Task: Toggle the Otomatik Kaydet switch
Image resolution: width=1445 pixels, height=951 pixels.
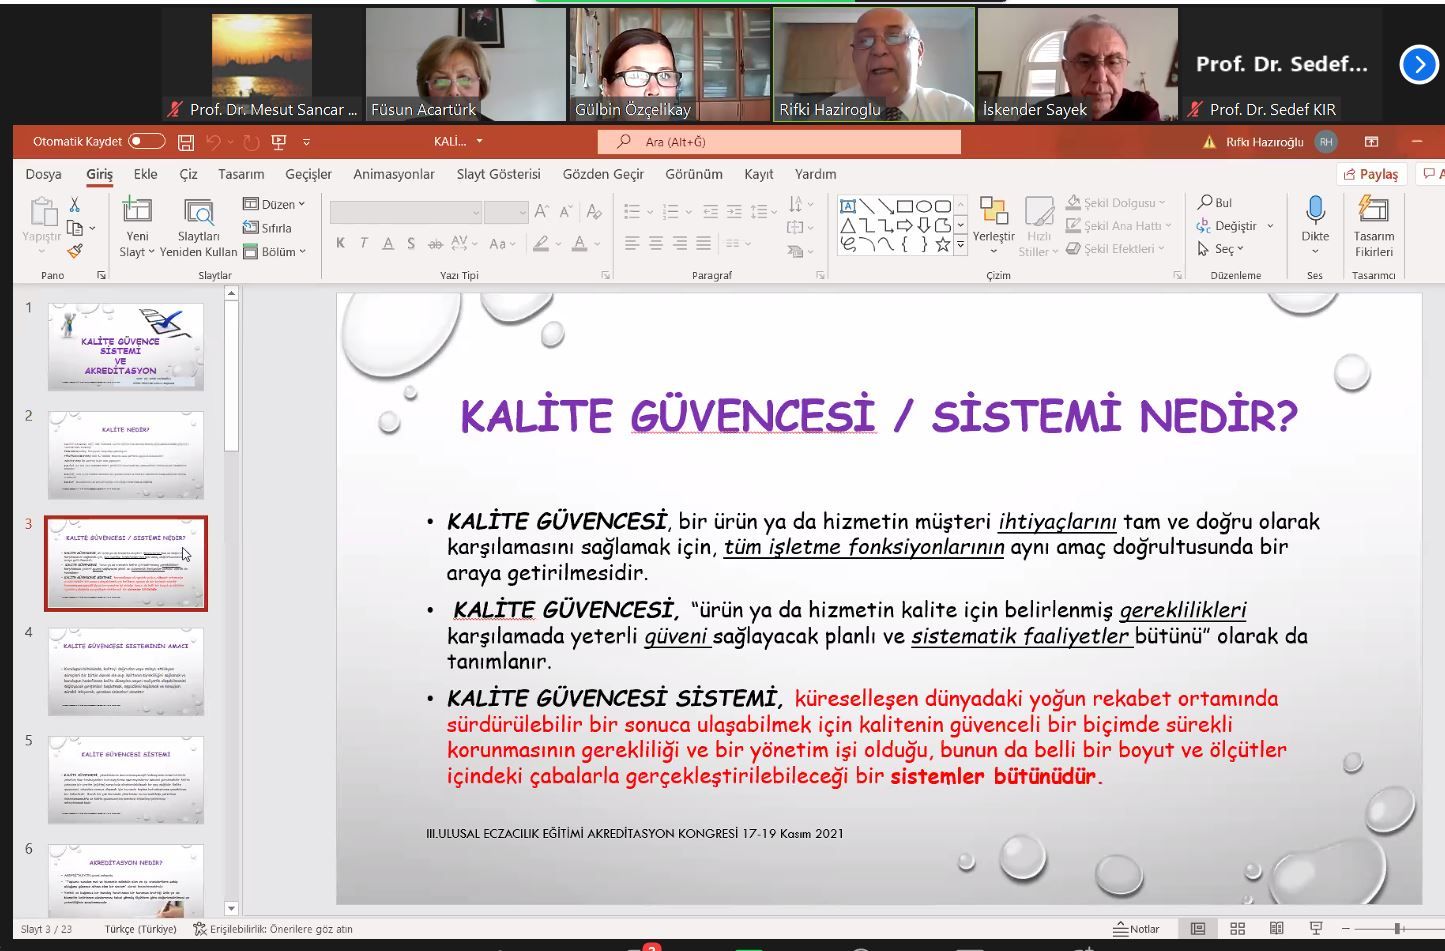Action: [x=146, y=142]
